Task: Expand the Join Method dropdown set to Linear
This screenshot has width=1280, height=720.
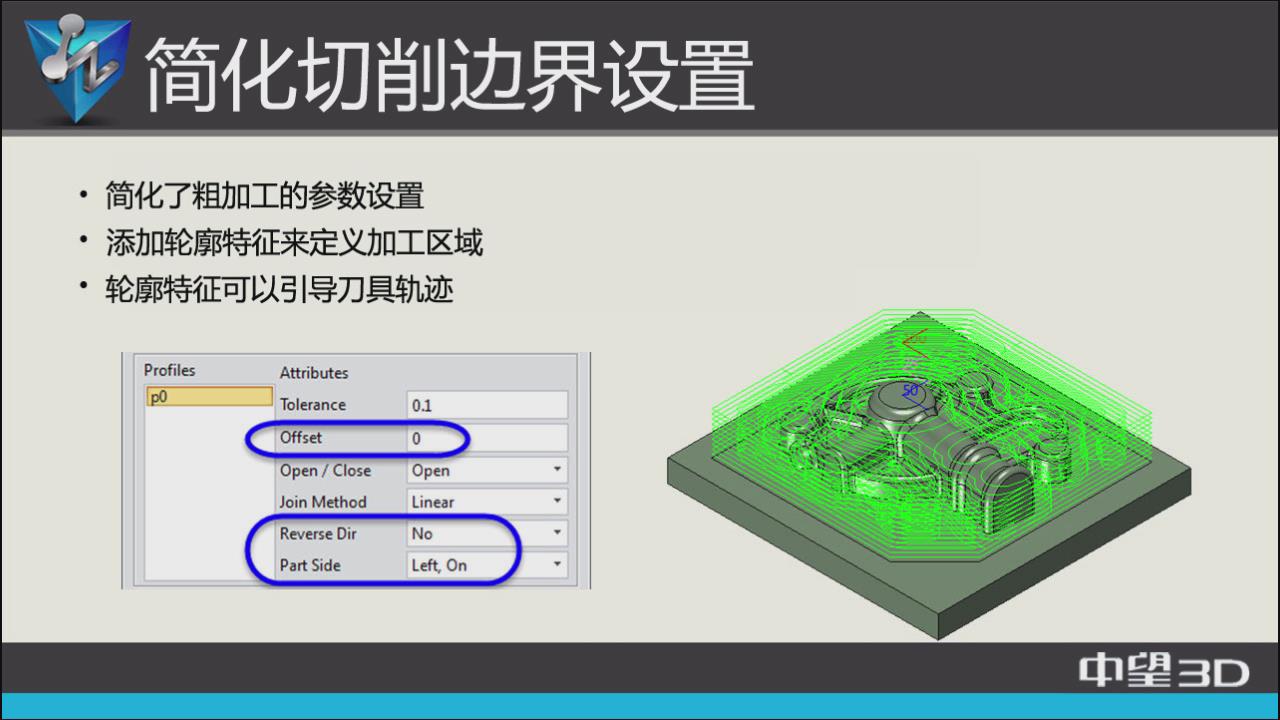Action: (557, 502)
